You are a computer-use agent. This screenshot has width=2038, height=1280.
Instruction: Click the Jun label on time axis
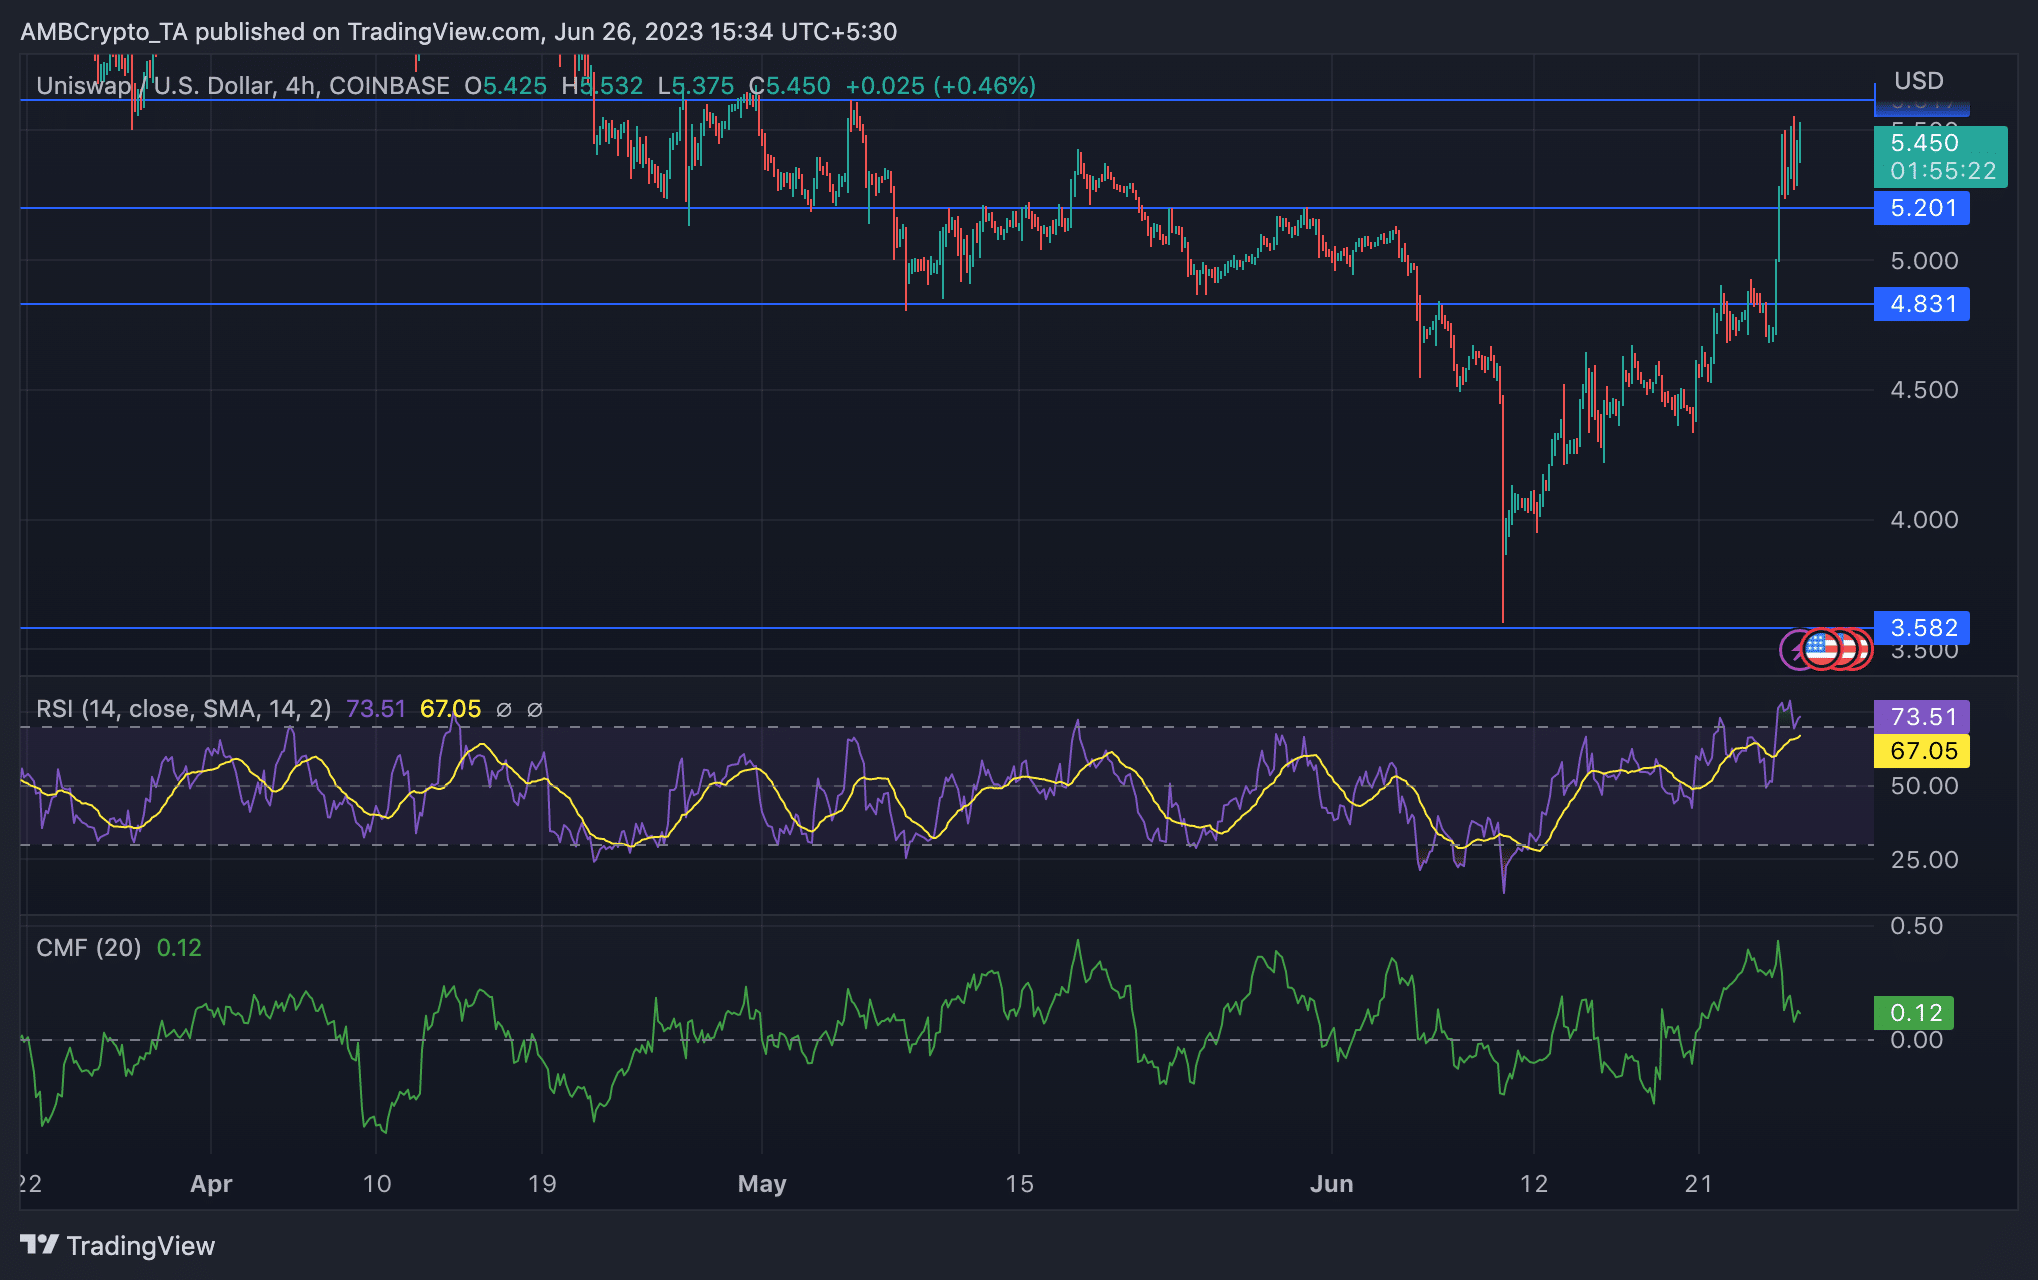(1332, 1184)
